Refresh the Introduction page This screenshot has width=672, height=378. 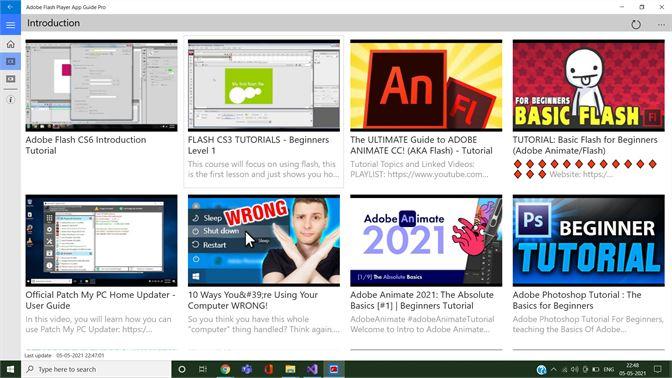pos(636,24)
